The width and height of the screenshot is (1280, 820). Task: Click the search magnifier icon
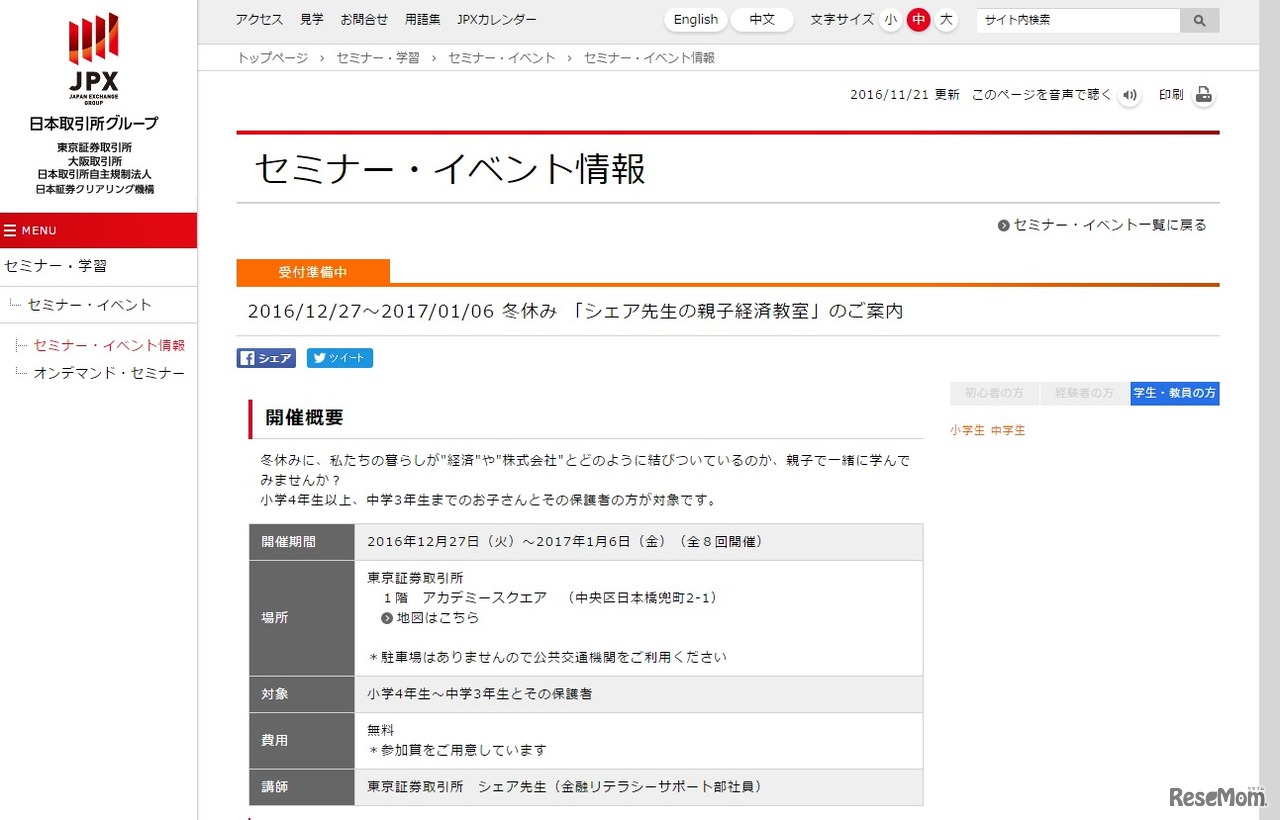1199,20
